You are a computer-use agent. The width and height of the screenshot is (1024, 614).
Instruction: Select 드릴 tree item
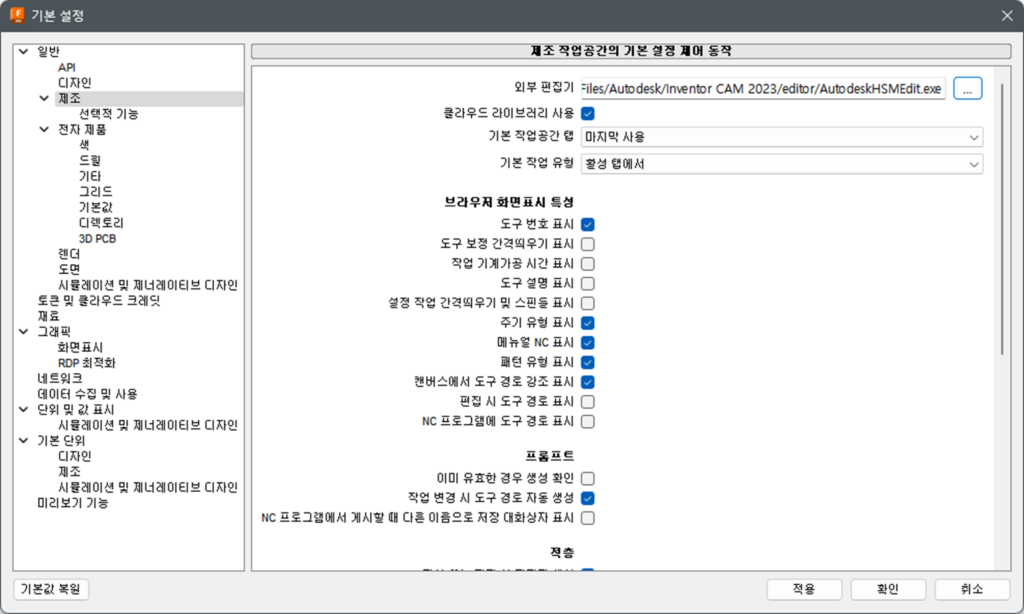click(x=90, y=161)
